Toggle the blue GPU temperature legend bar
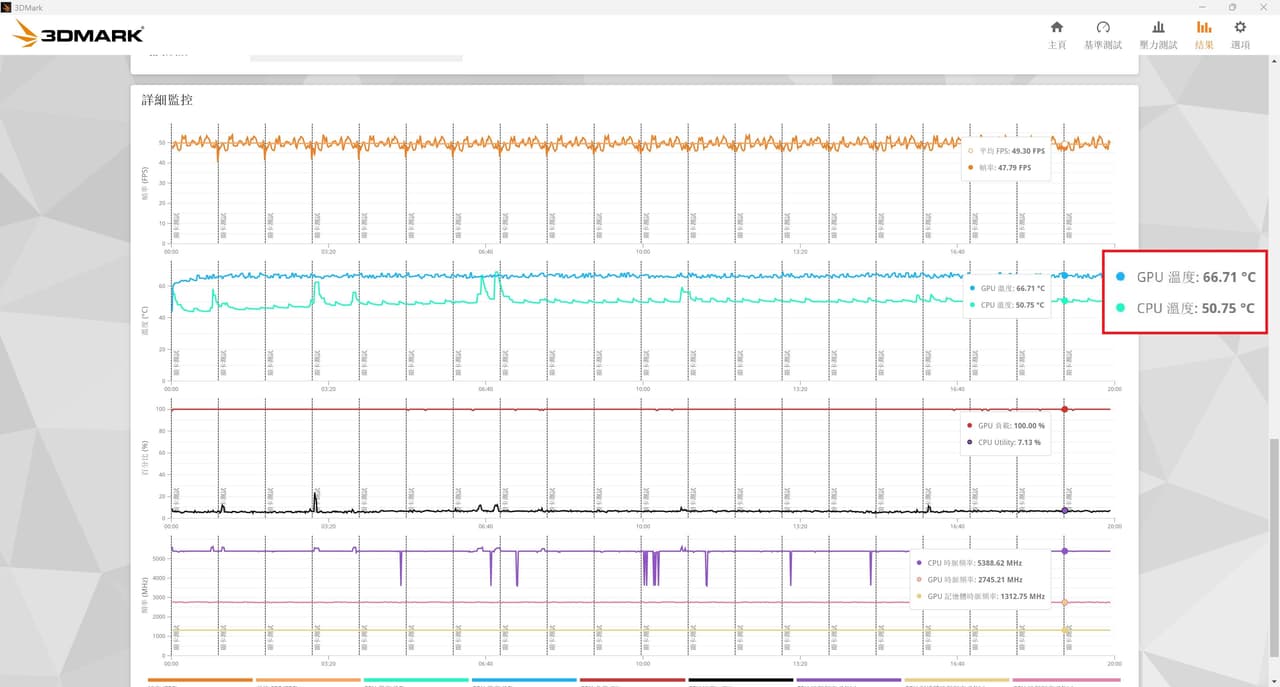 click(x=524, y=680)
